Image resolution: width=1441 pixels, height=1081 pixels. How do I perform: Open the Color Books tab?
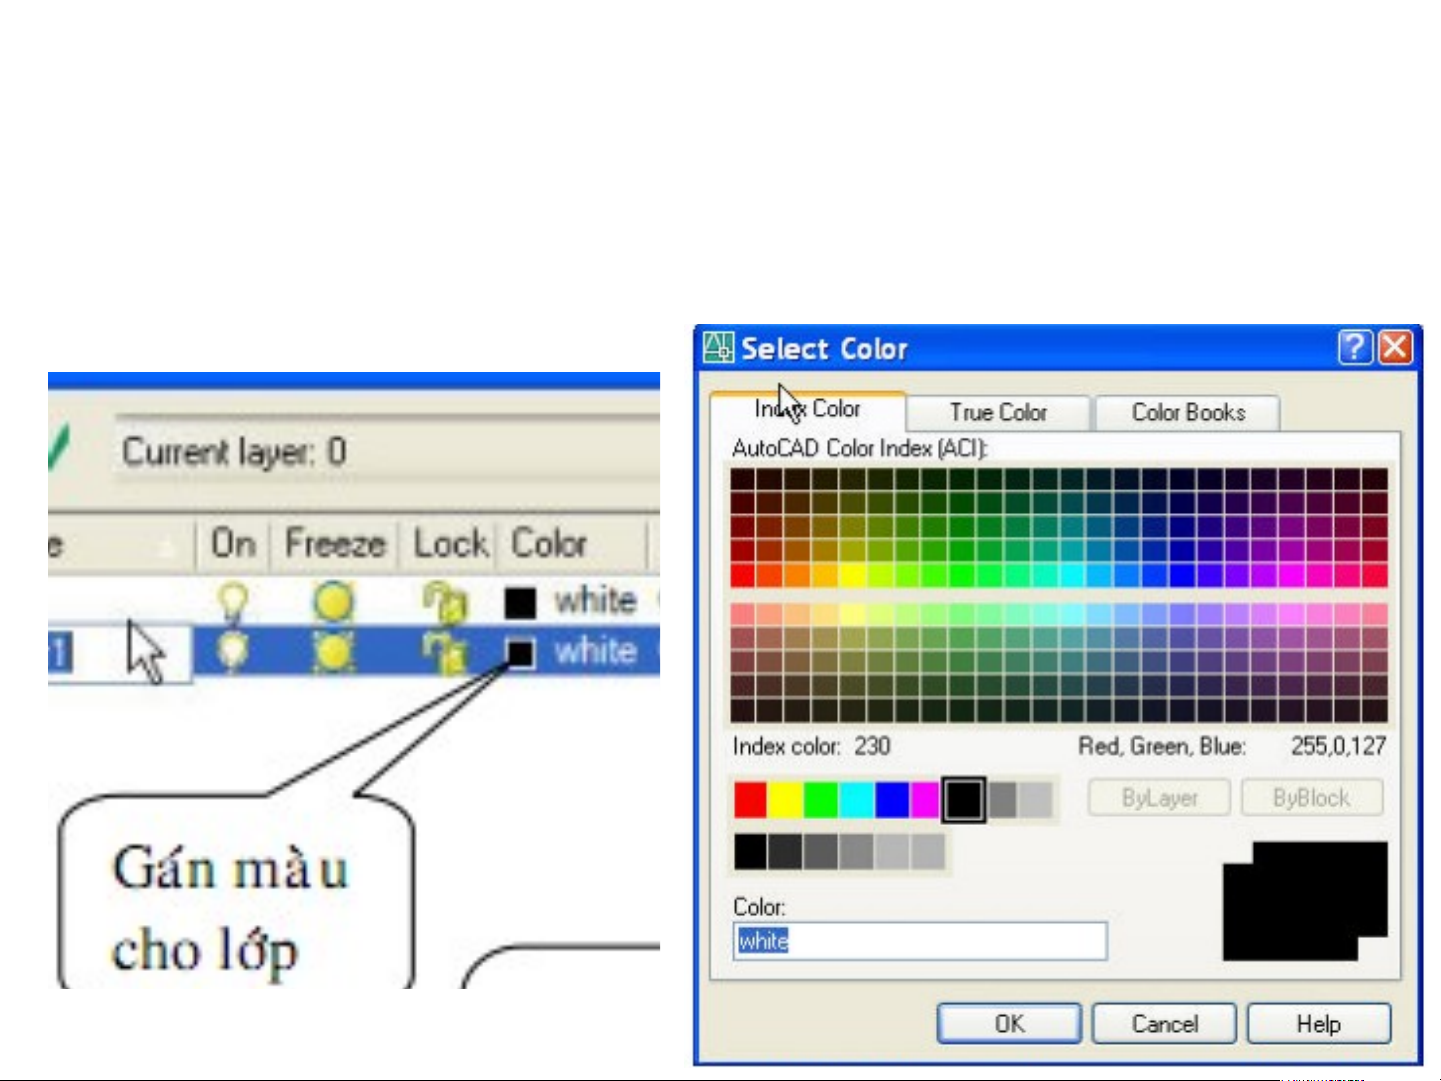point(1187,412)
